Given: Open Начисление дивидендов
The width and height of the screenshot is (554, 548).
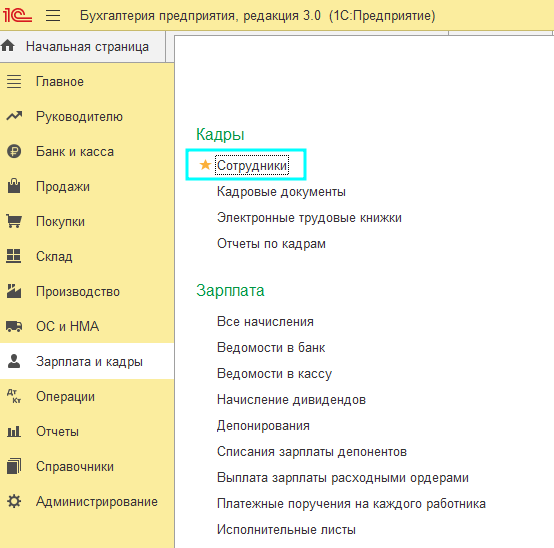Looking at the screenshot, I should click(291, 400).
